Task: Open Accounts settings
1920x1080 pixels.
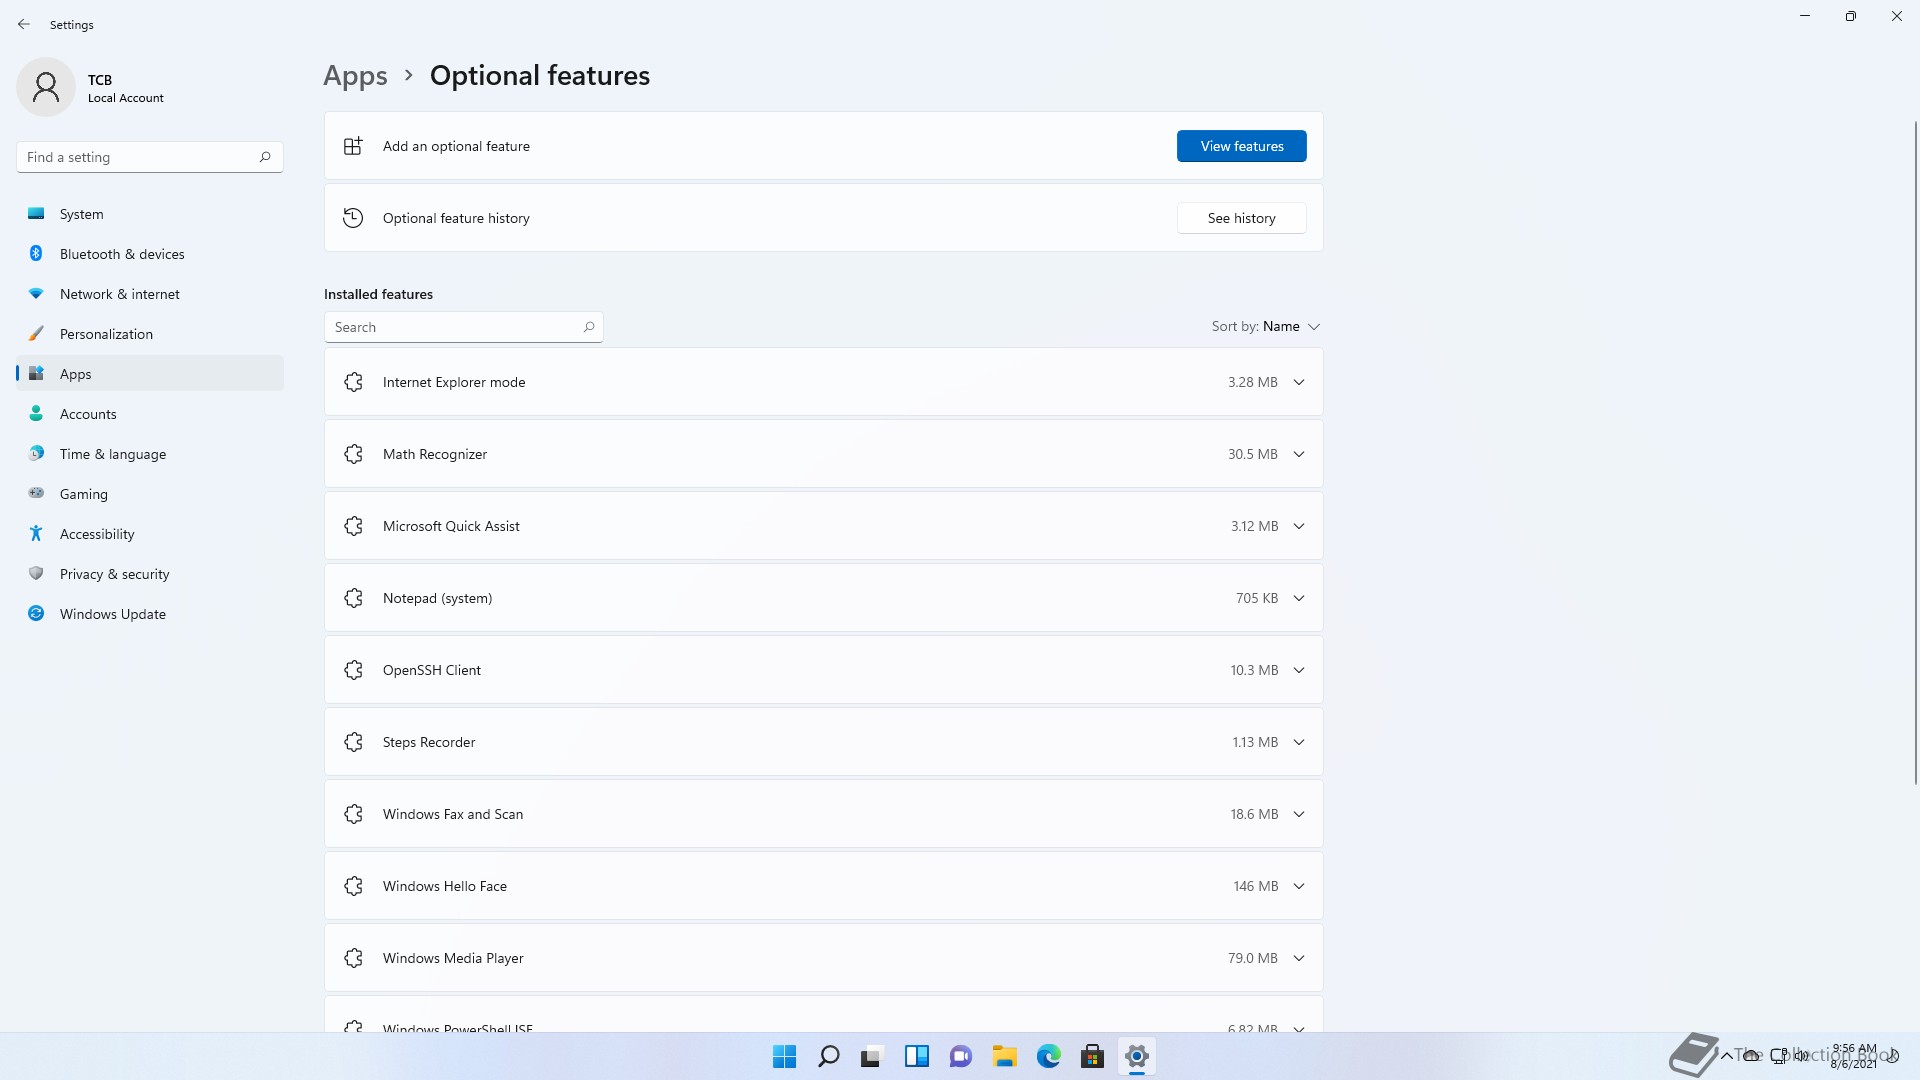Action: pos(150,414)
